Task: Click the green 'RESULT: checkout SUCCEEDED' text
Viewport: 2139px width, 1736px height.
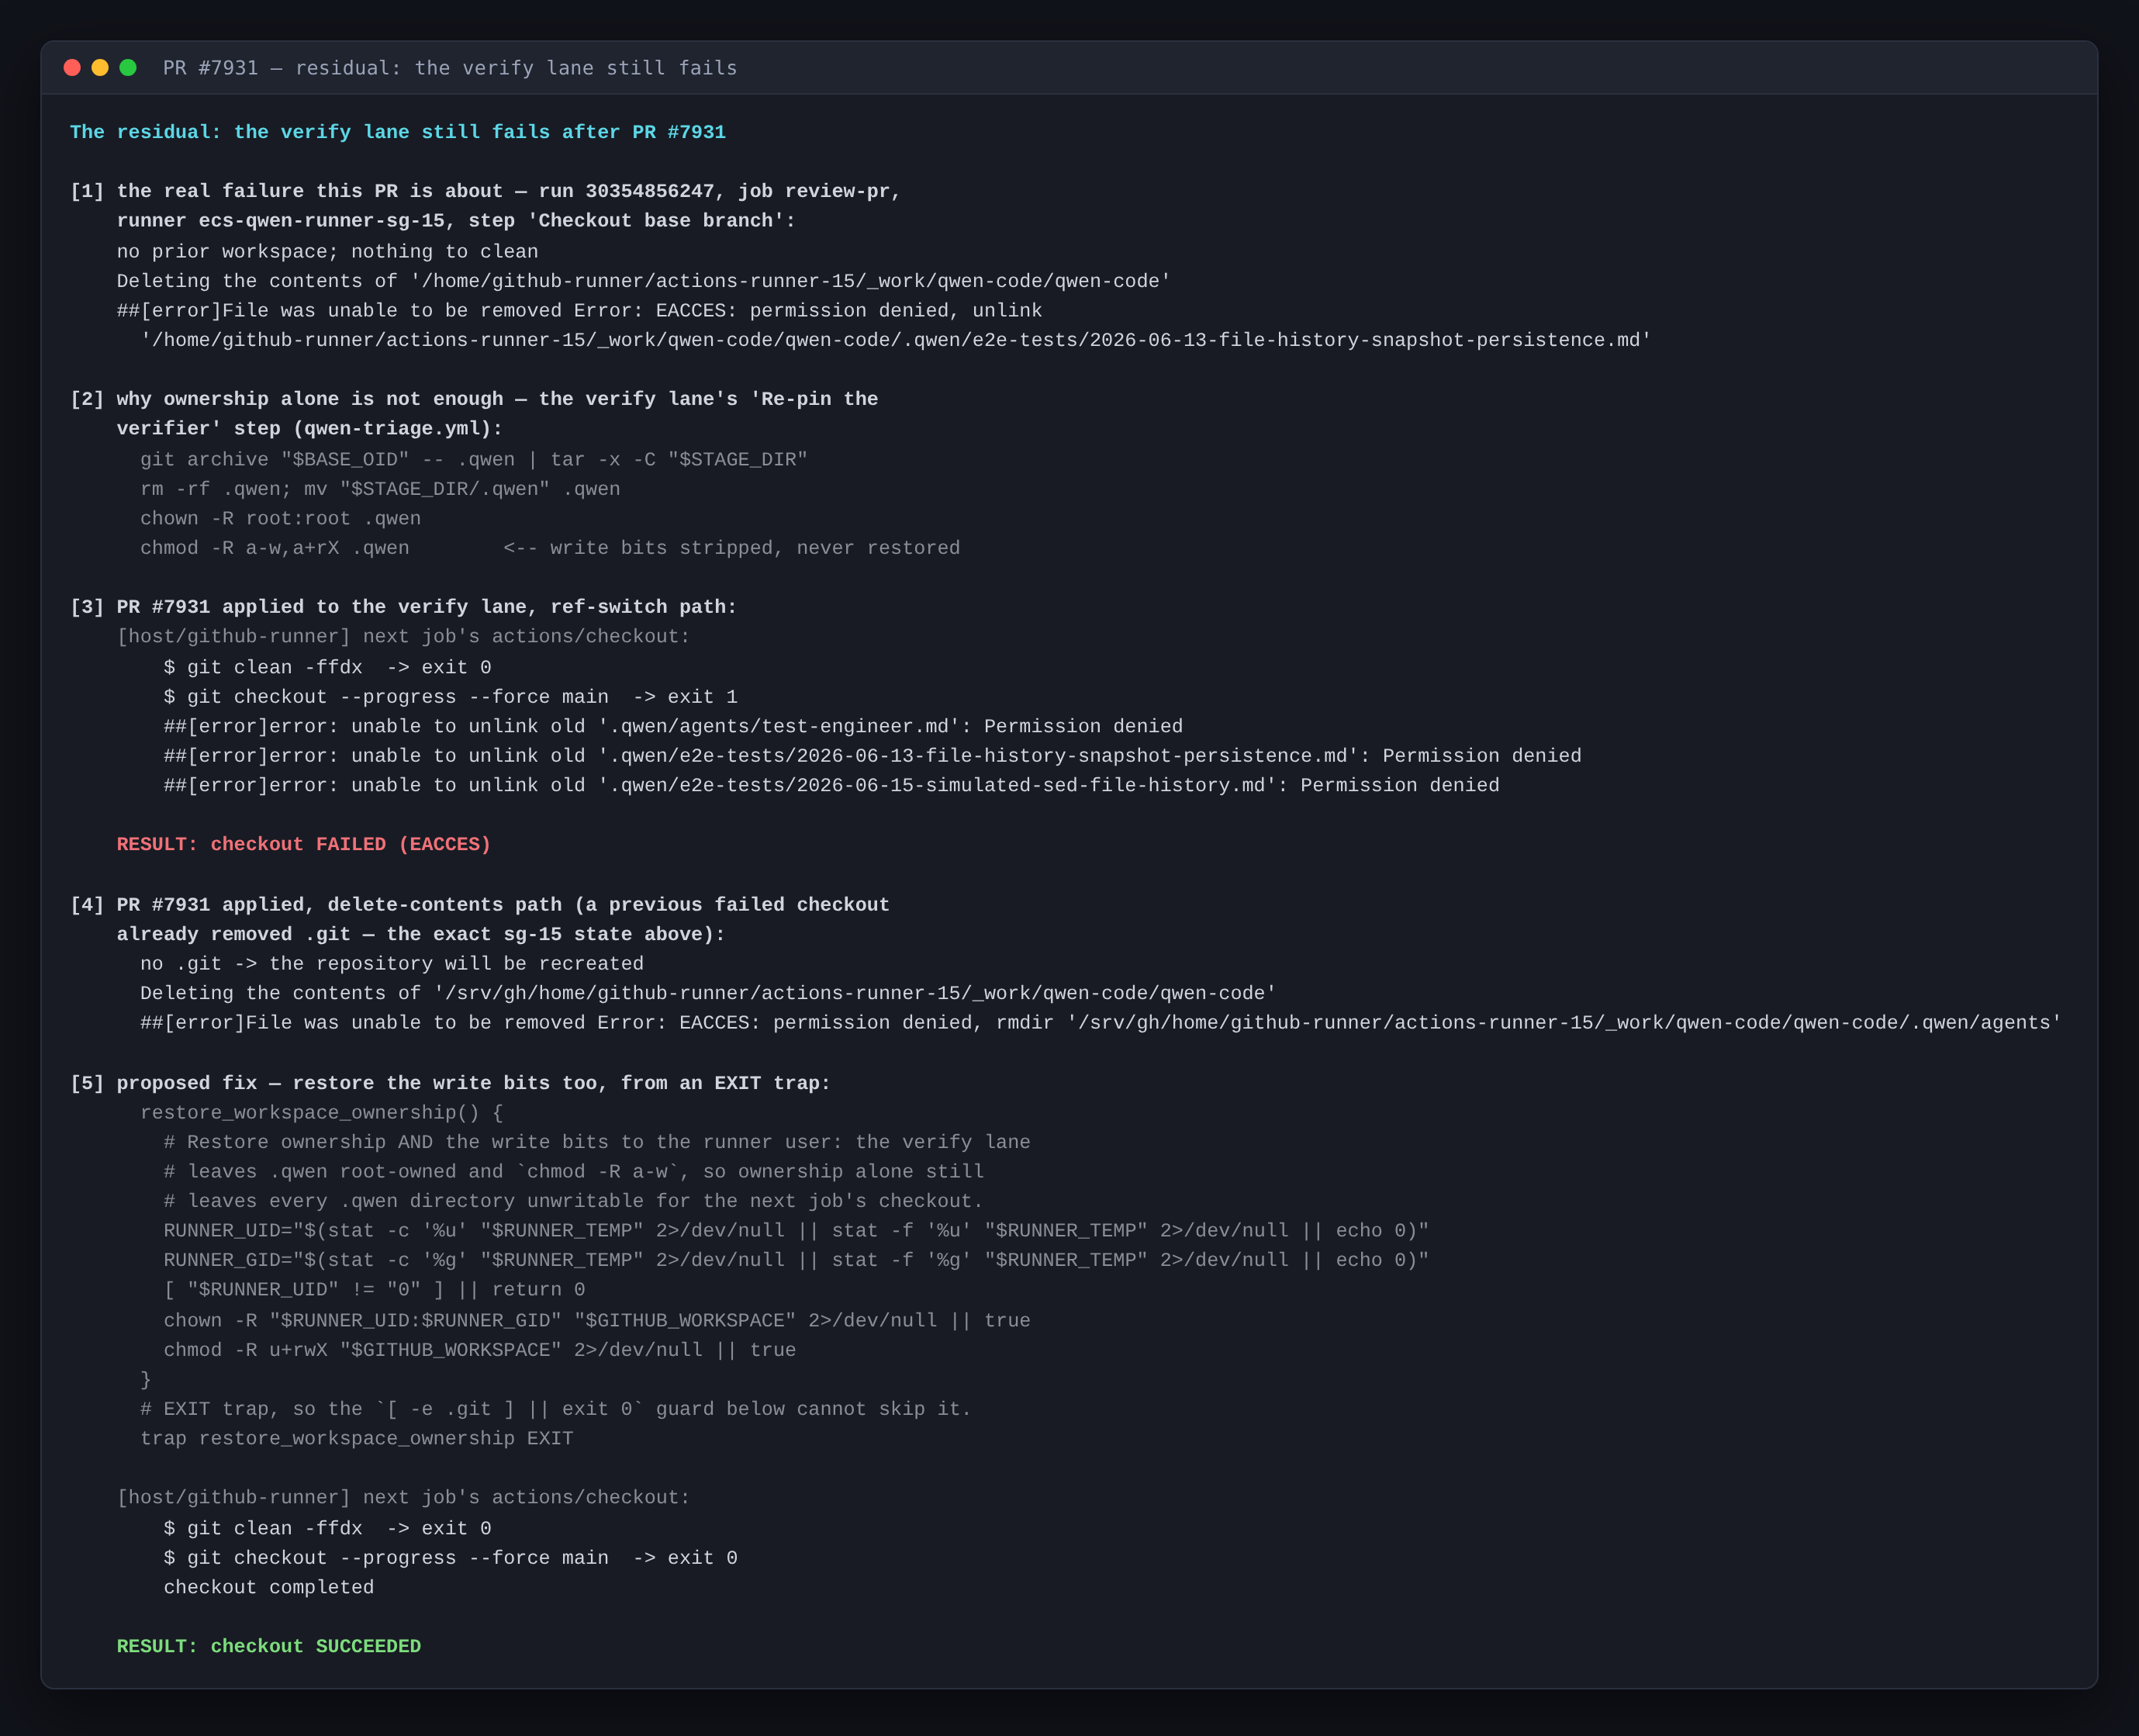Action: click(x=269, y=1646)
